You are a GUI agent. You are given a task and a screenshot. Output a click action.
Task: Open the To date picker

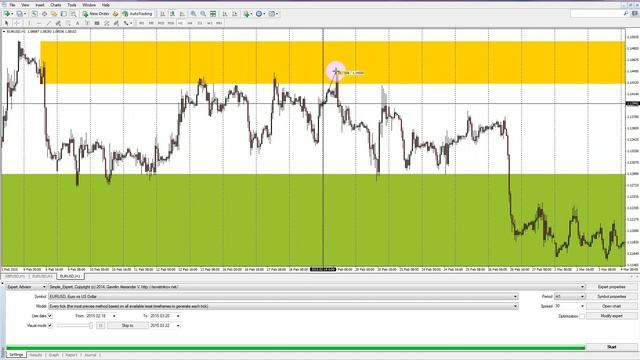178,316
